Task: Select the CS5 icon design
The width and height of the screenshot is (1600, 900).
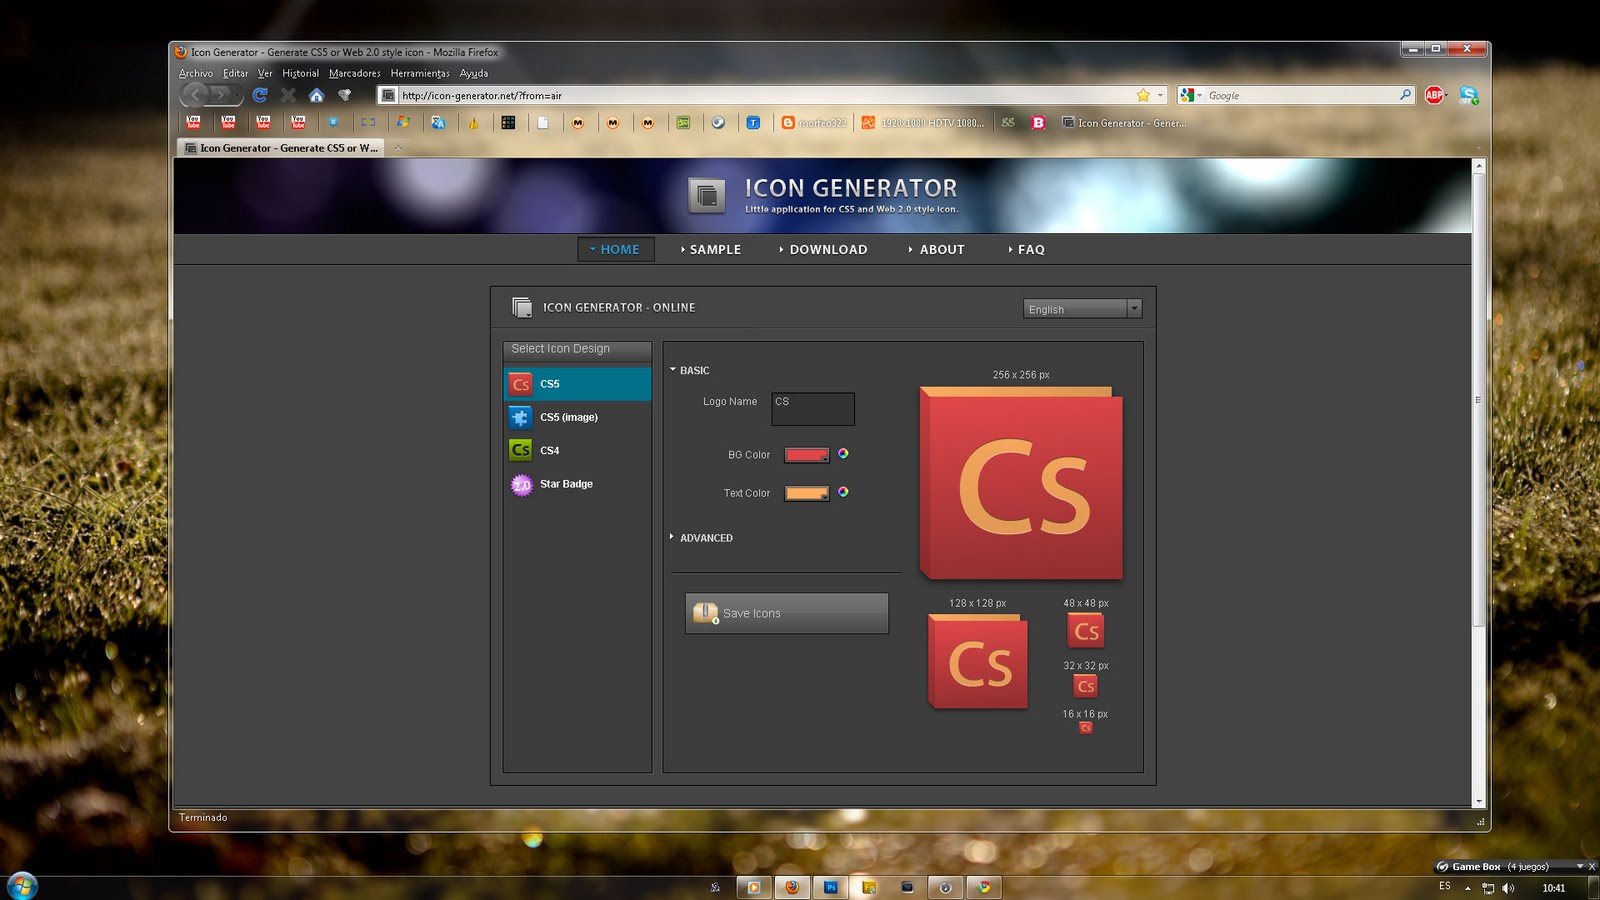Action: pos(577,384)
